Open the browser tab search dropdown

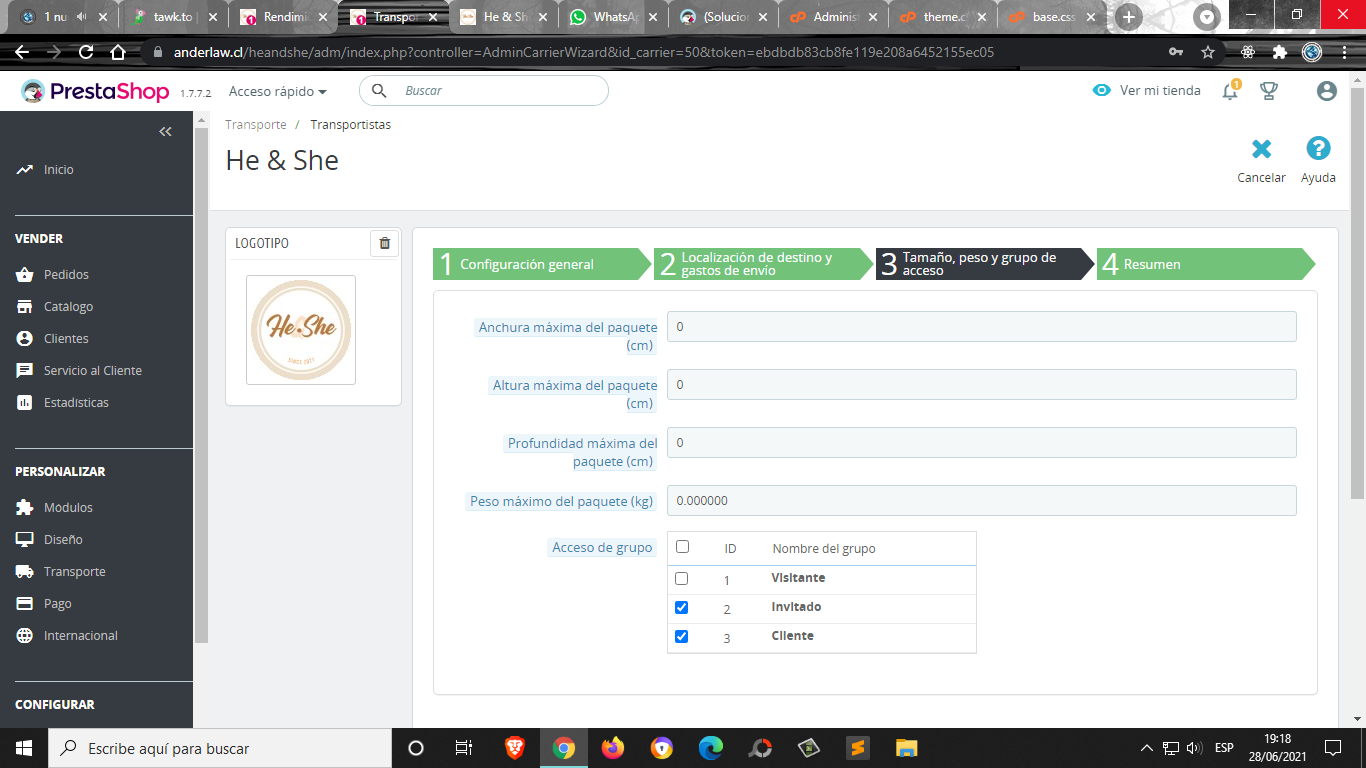[x=1208, y=17]
